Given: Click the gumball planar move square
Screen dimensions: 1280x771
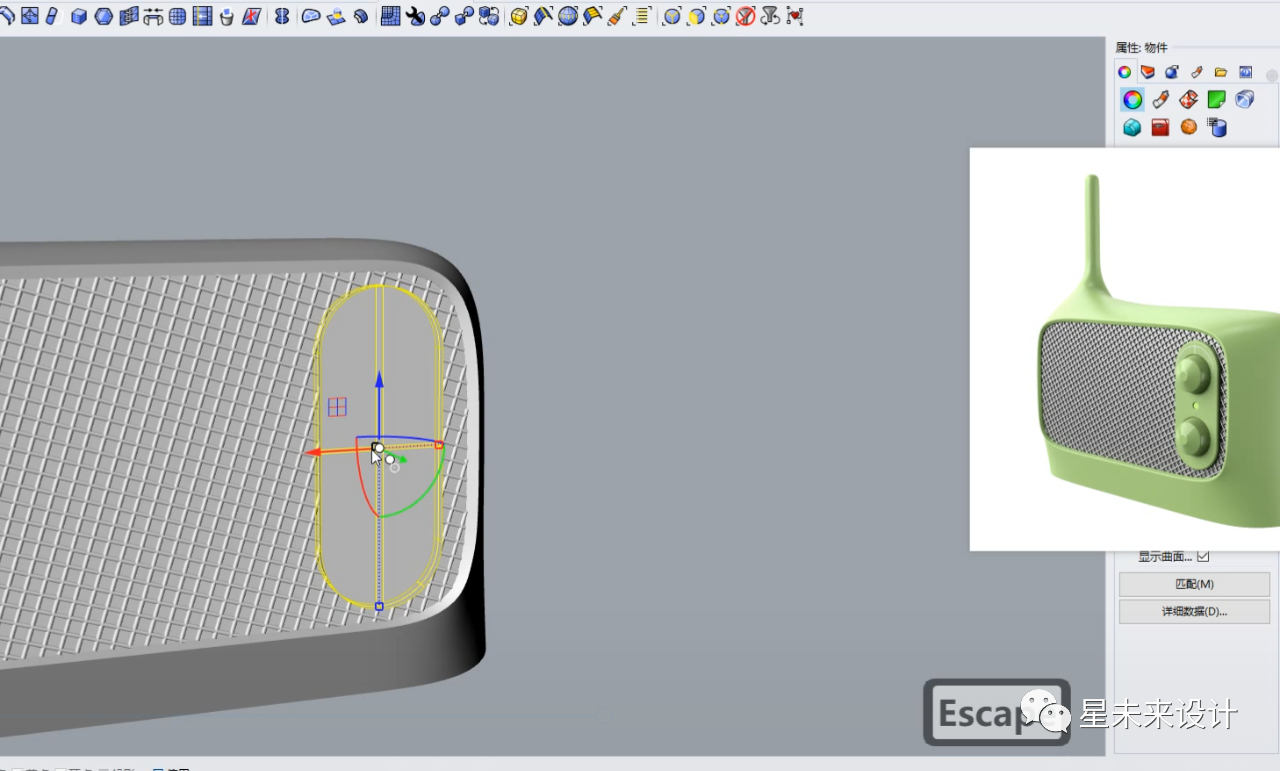Looking at the screenshot, I should tap(337, 407).
